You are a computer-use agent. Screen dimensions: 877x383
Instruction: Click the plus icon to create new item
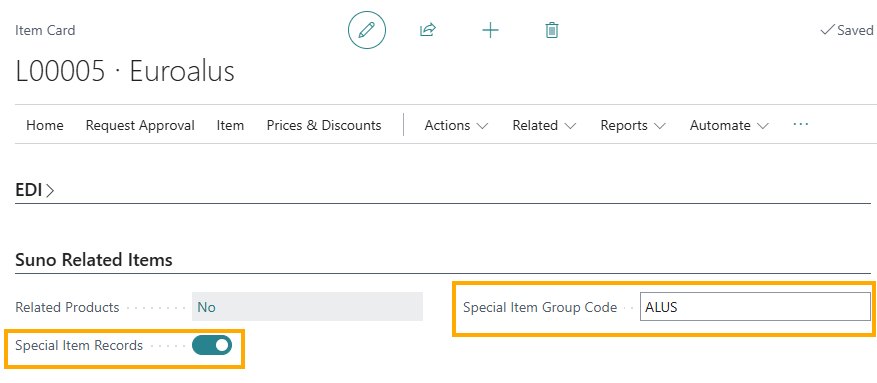[491, 30]
